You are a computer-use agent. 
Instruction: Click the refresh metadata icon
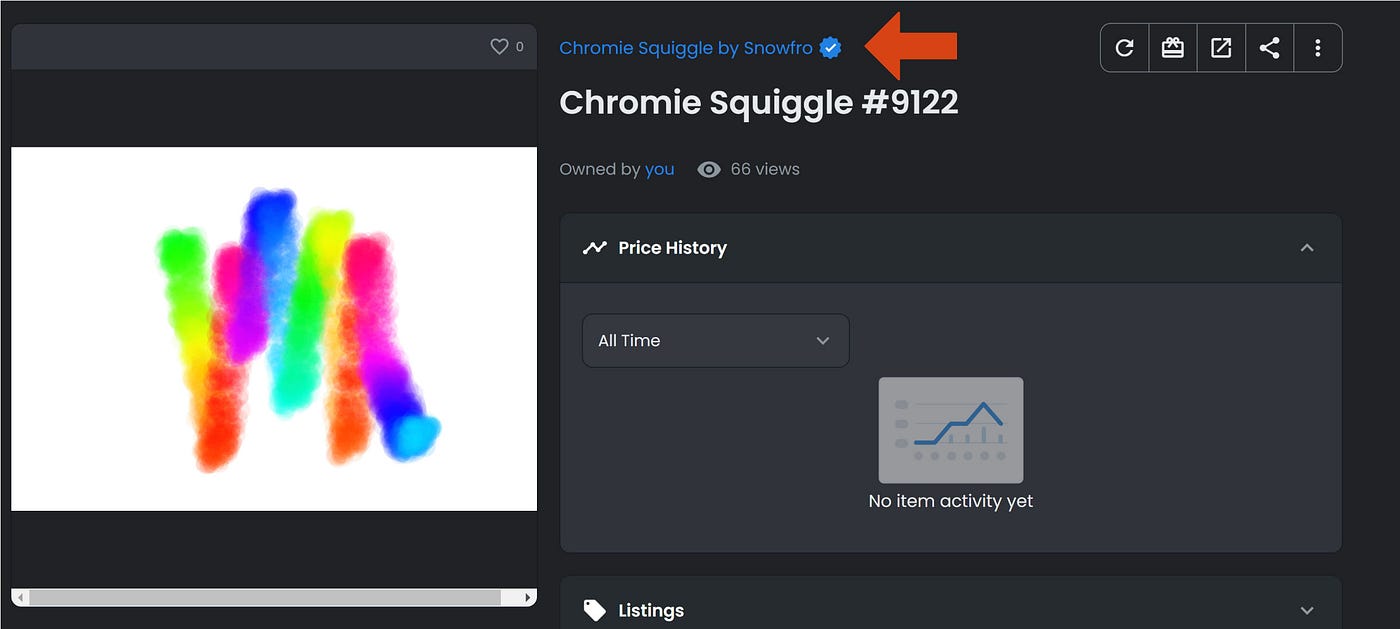[x=1125, y=48]
